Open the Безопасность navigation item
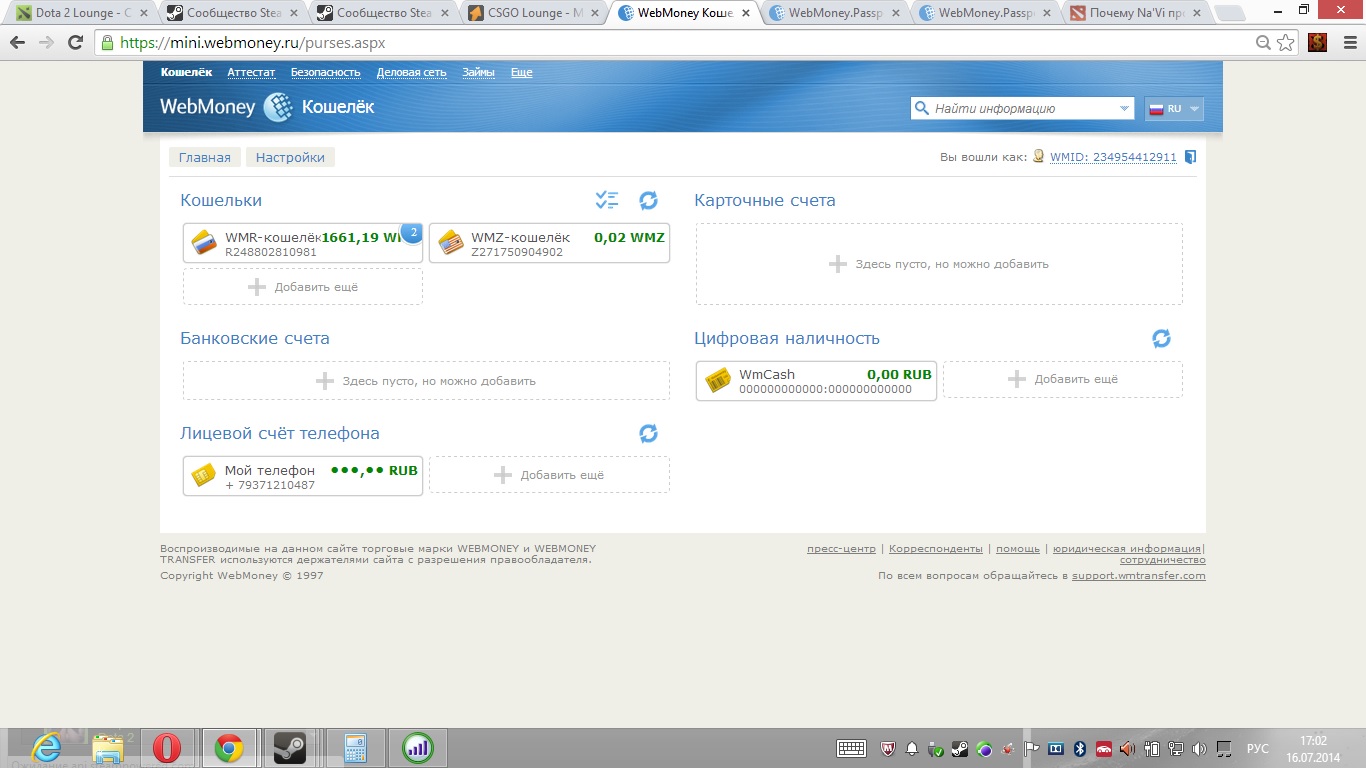 tap(326, 72)
